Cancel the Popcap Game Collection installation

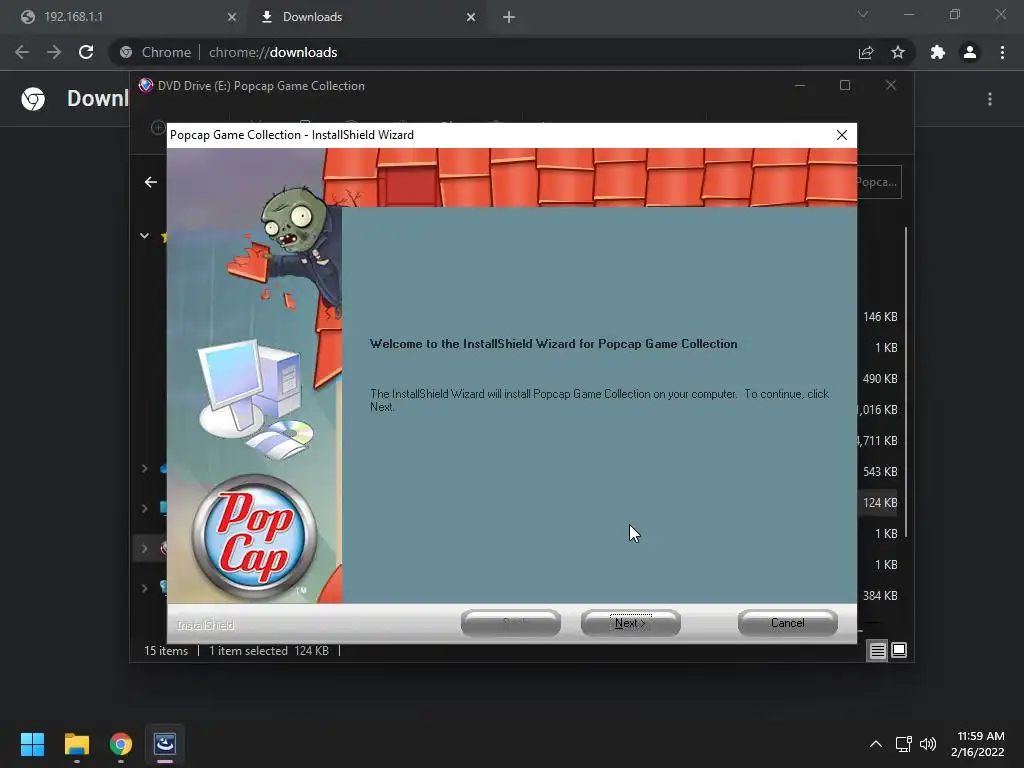[788, 623]
